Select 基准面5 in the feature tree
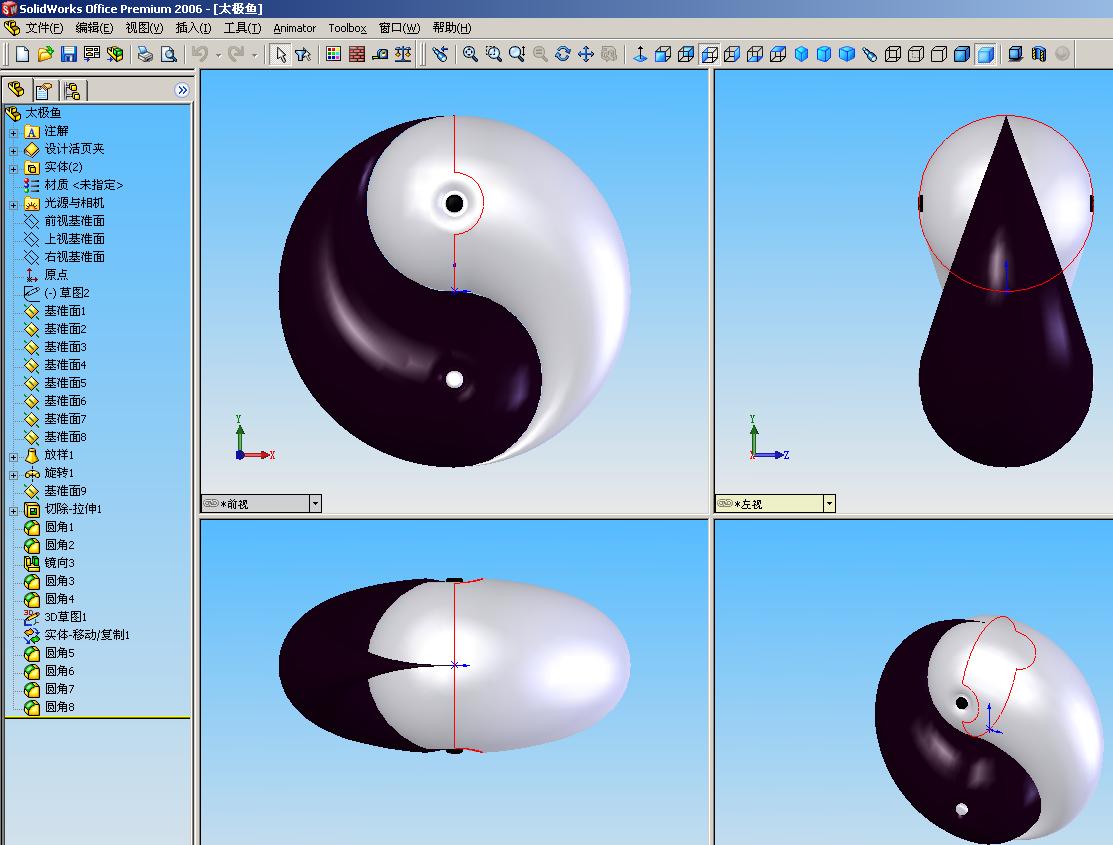 [65, 383]
